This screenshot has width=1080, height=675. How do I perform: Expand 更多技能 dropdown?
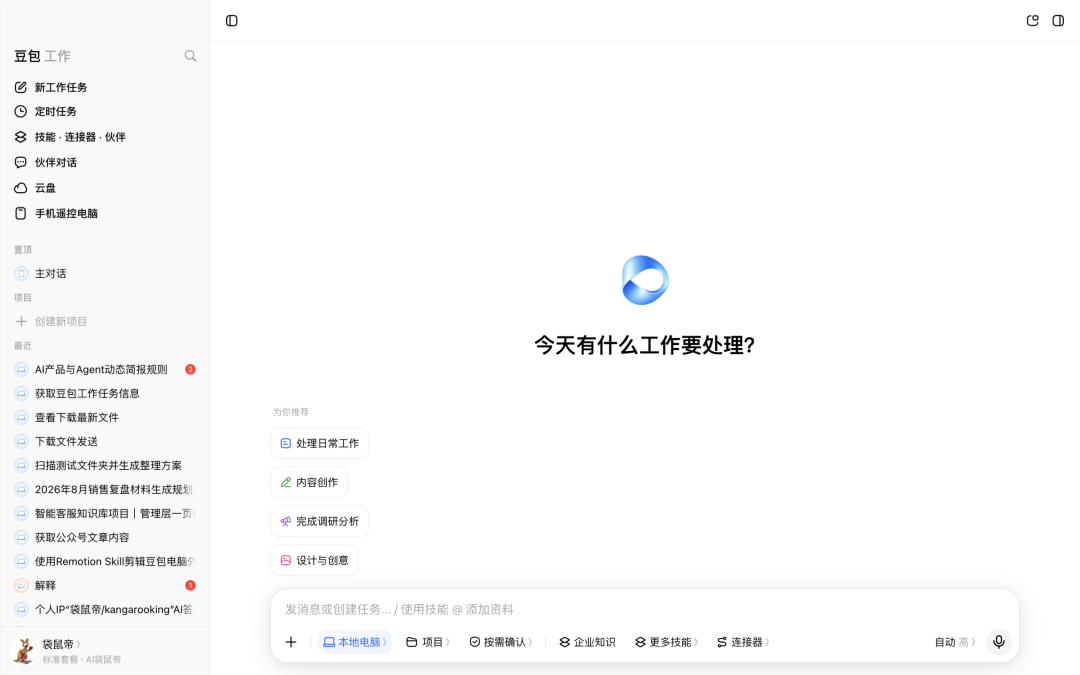click(666, 642)
